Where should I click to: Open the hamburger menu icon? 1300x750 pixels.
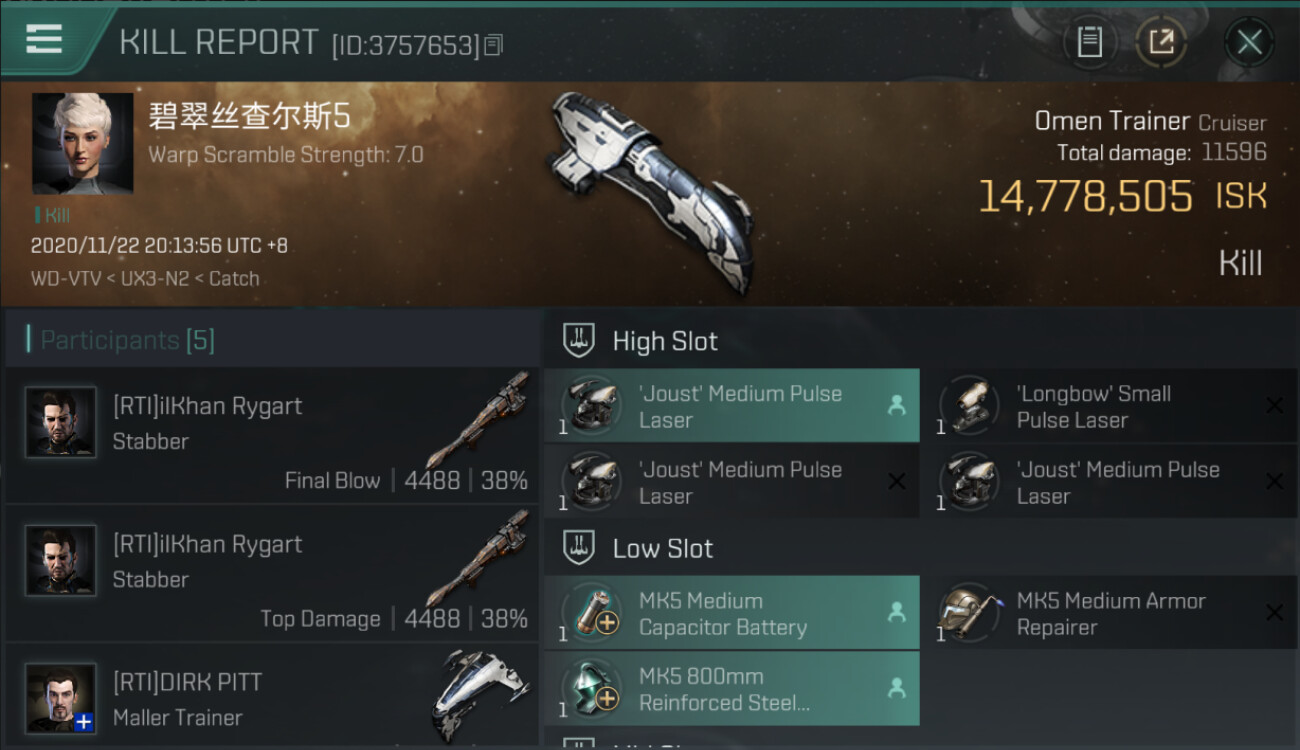point(44,40)
